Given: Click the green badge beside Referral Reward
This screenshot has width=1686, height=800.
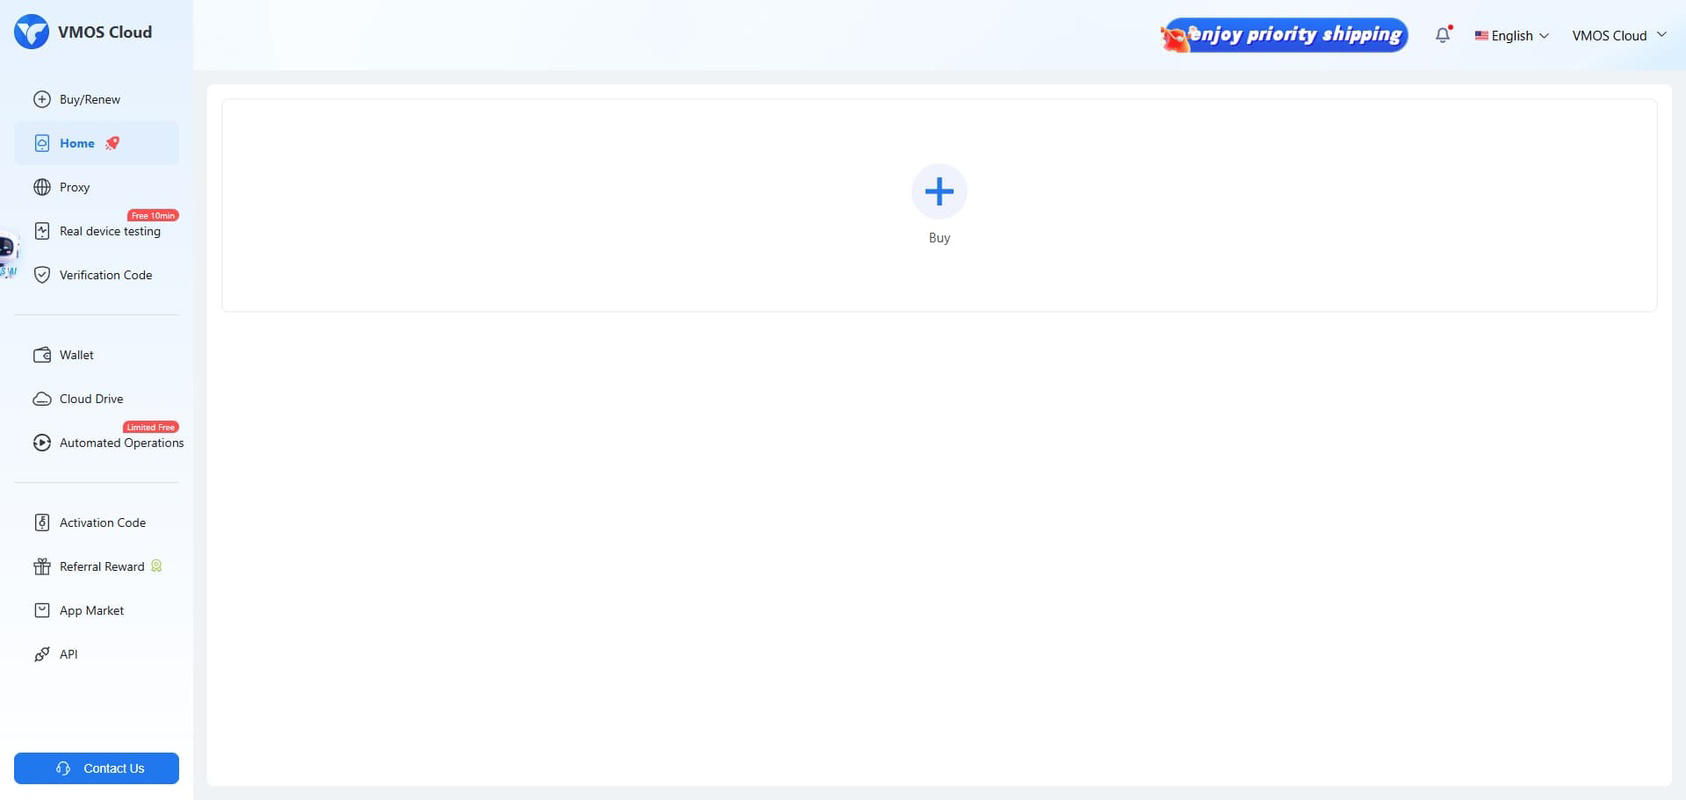Looking at the screenshot, I should pyautogui.click(x=156, y=566).
